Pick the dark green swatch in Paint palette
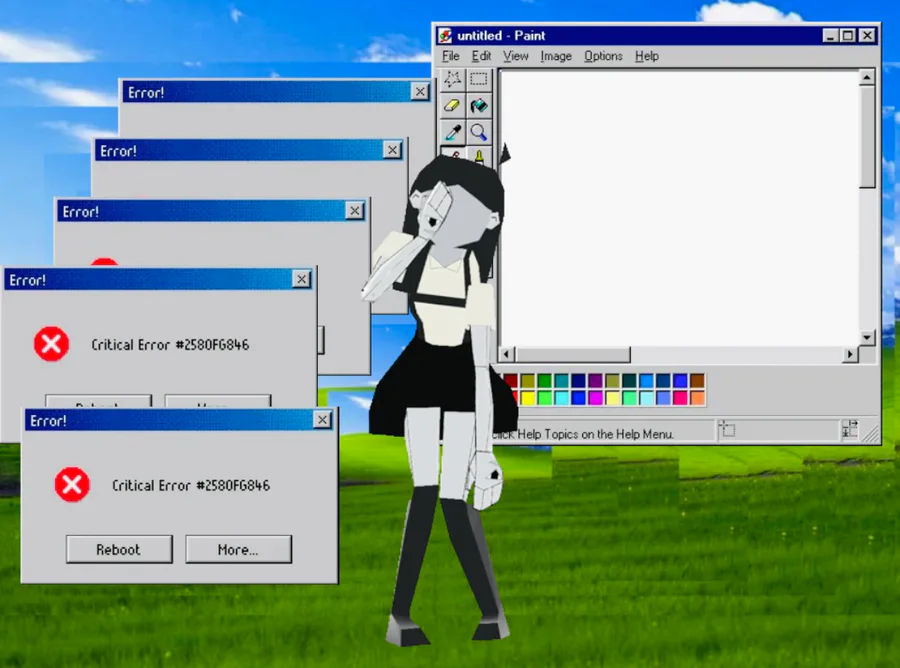Image resolution: width=900 pixels, height=668 pixels. pyautogui.click(x=545, y=380)
